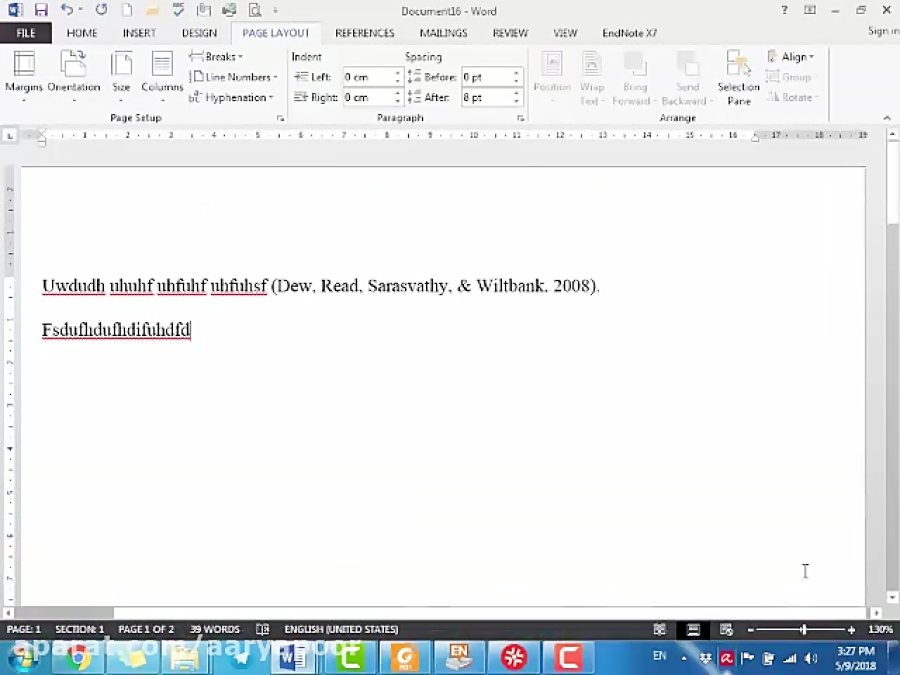Click the Undo arrow icon
This screenshot has height=675, width=900.
(x=66, y=10)
